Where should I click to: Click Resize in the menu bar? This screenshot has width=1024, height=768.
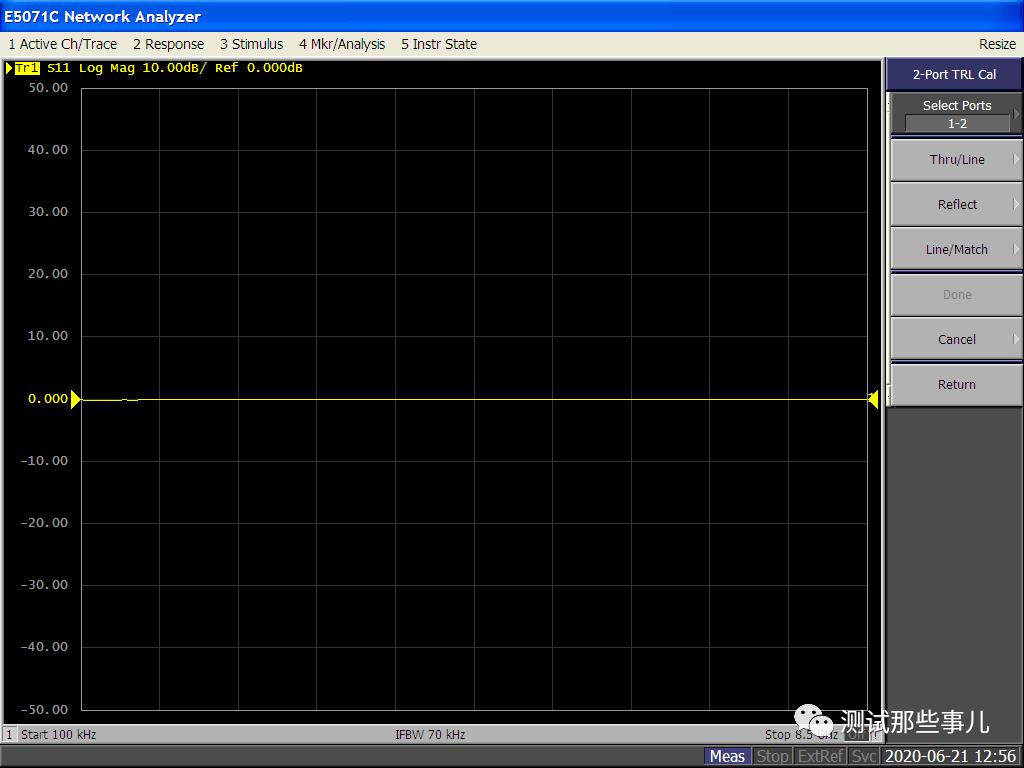[x=997, y=44]
